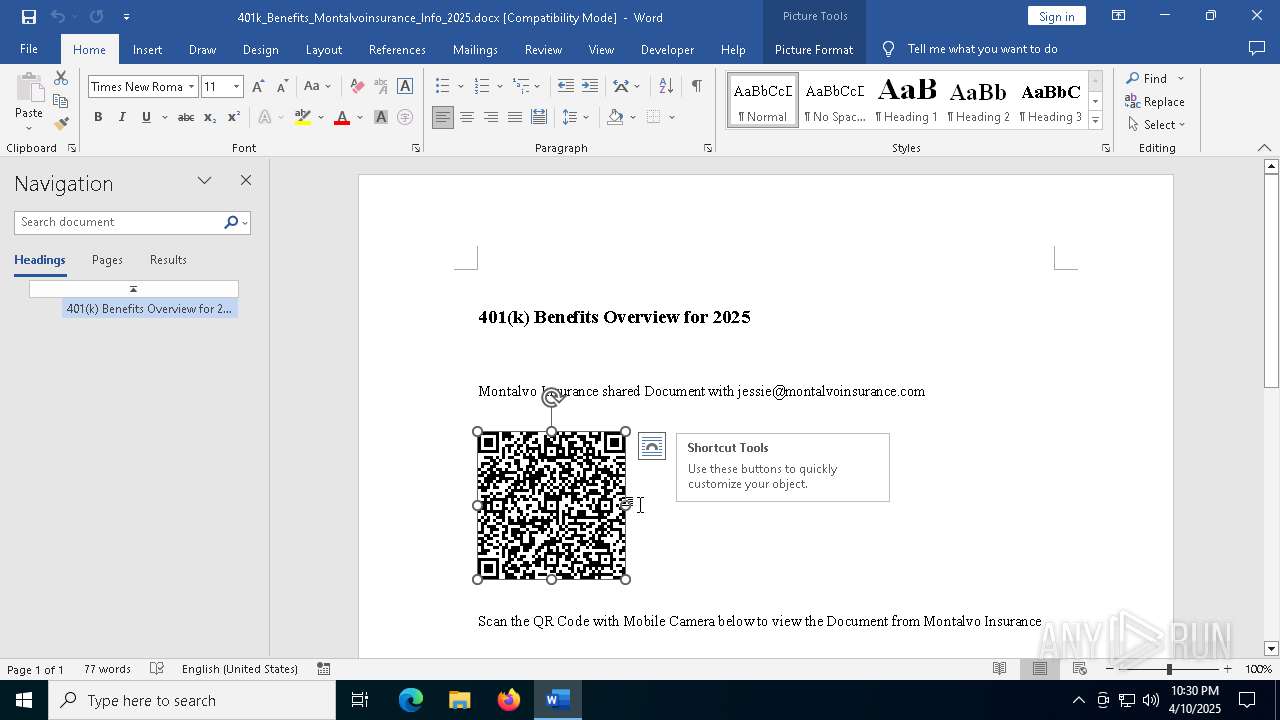Copy selection using the Copy icon
Image resolution: width=1280 pixels, height=720 pixels.
point(61,101)
